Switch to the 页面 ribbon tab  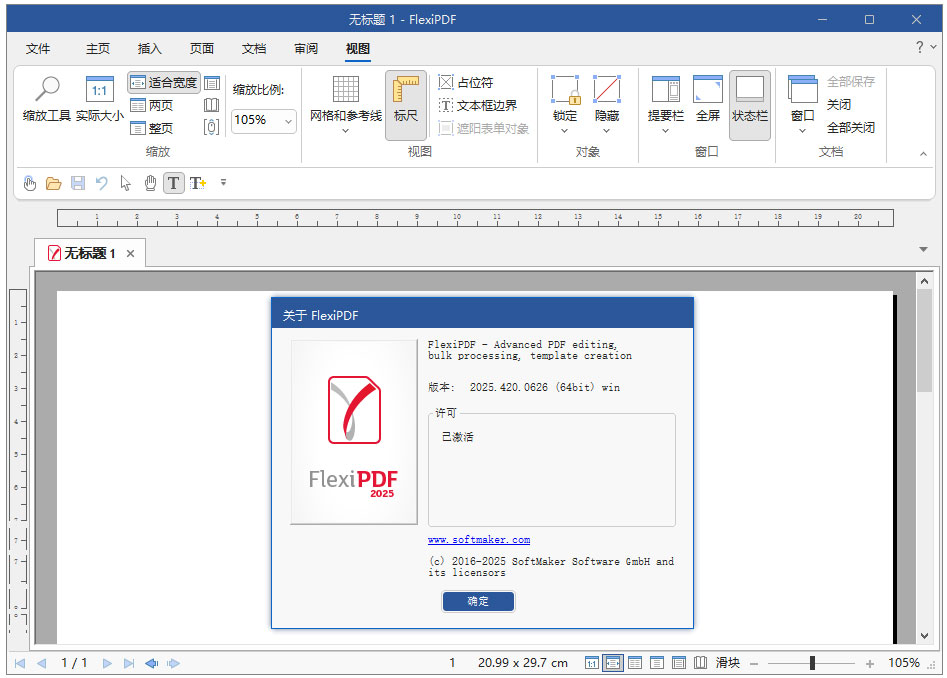(202, 49)
